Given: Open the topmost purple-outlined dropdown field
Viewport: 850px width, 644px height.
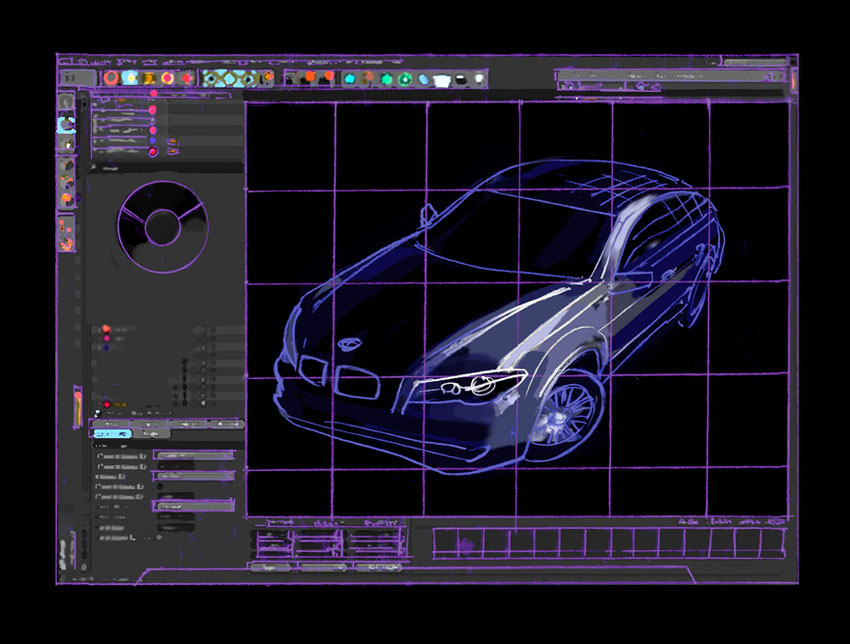Looking at the screenshot, I should 194,455.
